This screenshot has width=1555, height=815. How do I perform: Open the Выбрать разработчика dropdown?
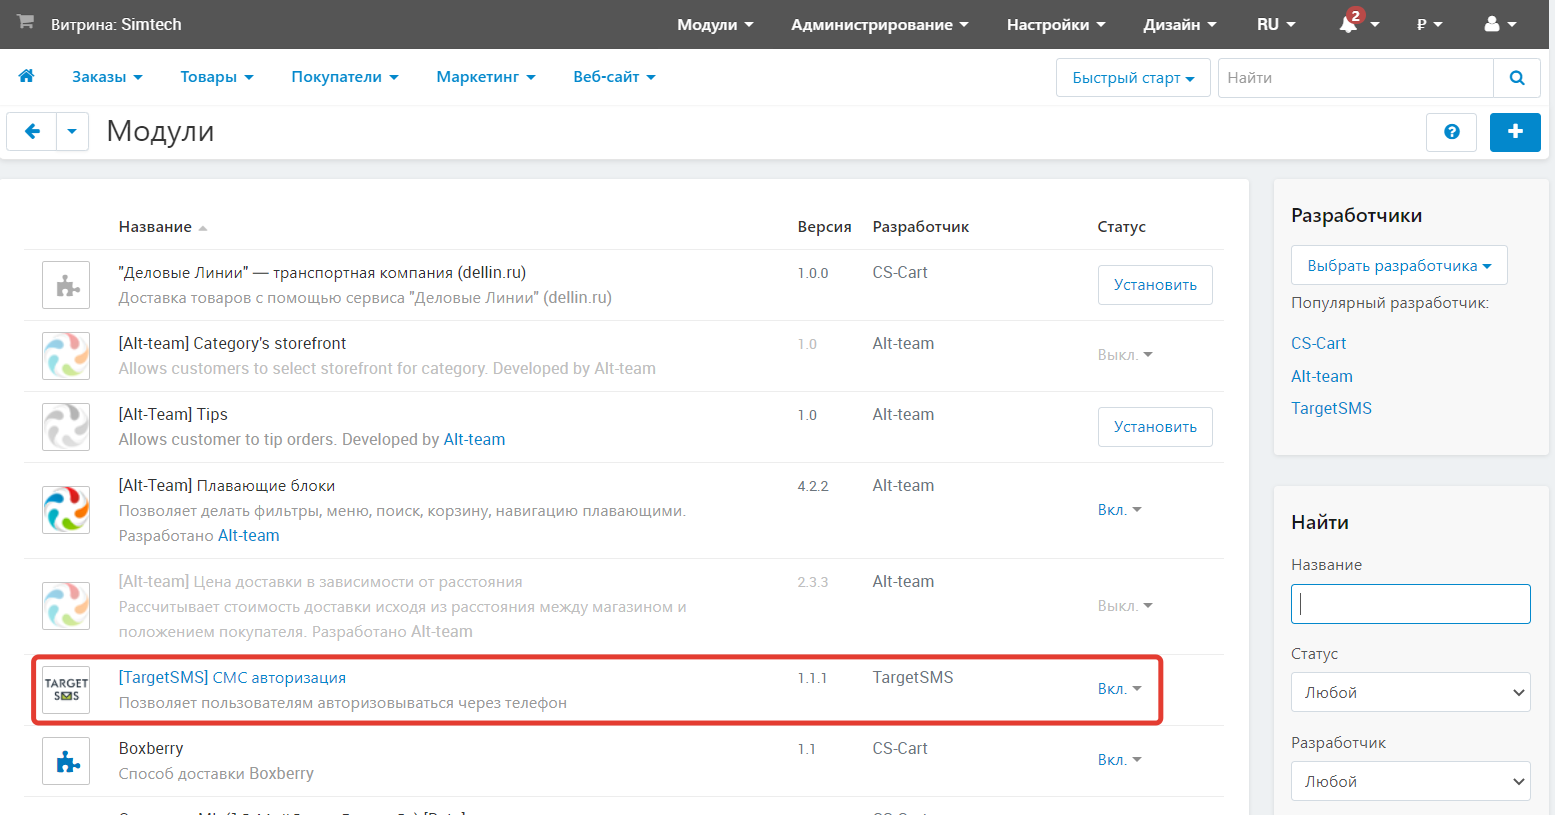click(1399, 265)
